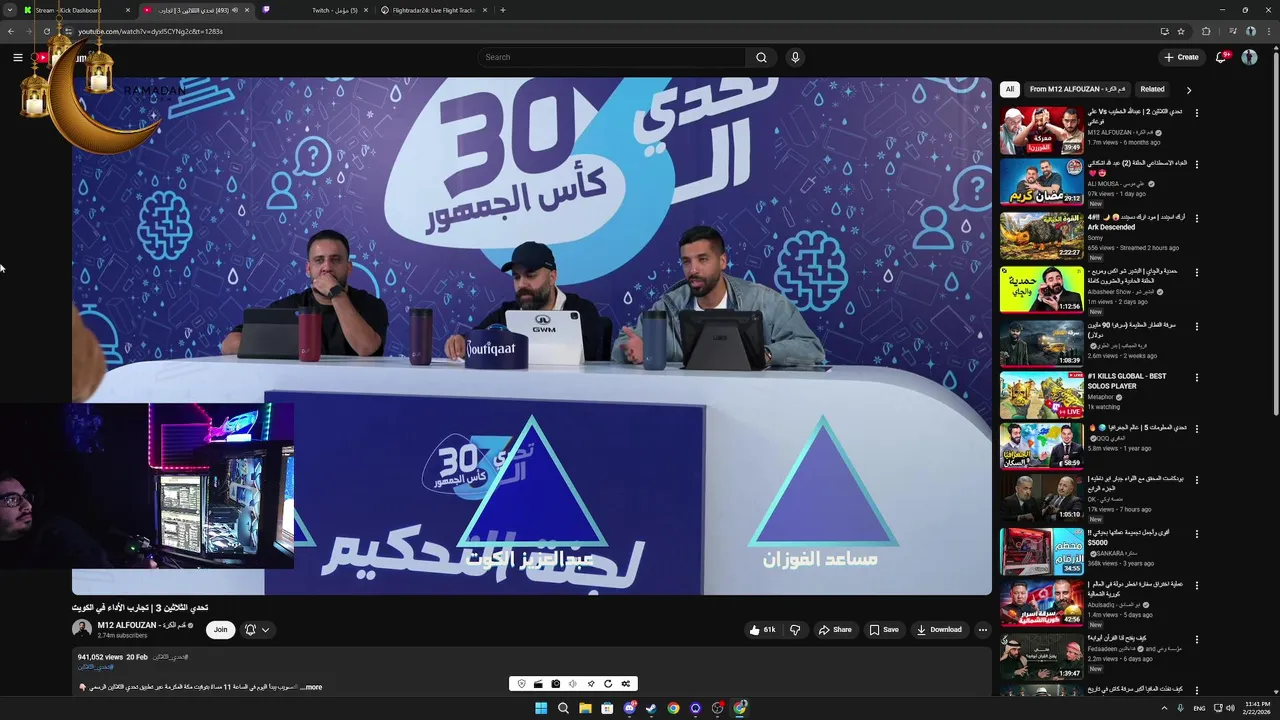Image resolution: width=1280 pixels, height=720 pixels.
Task: Open the Windows Start menu
Action: tap(541, 708)
